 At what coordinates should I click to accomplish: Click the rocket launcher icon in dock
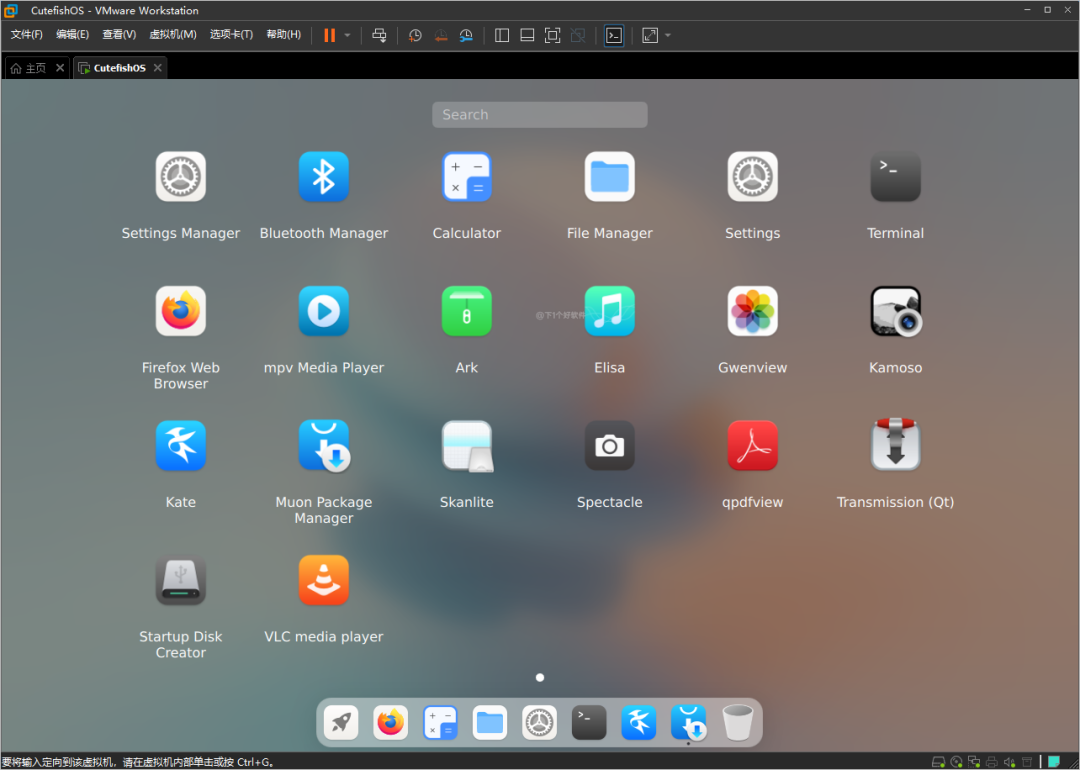click(x=341, y=722)
